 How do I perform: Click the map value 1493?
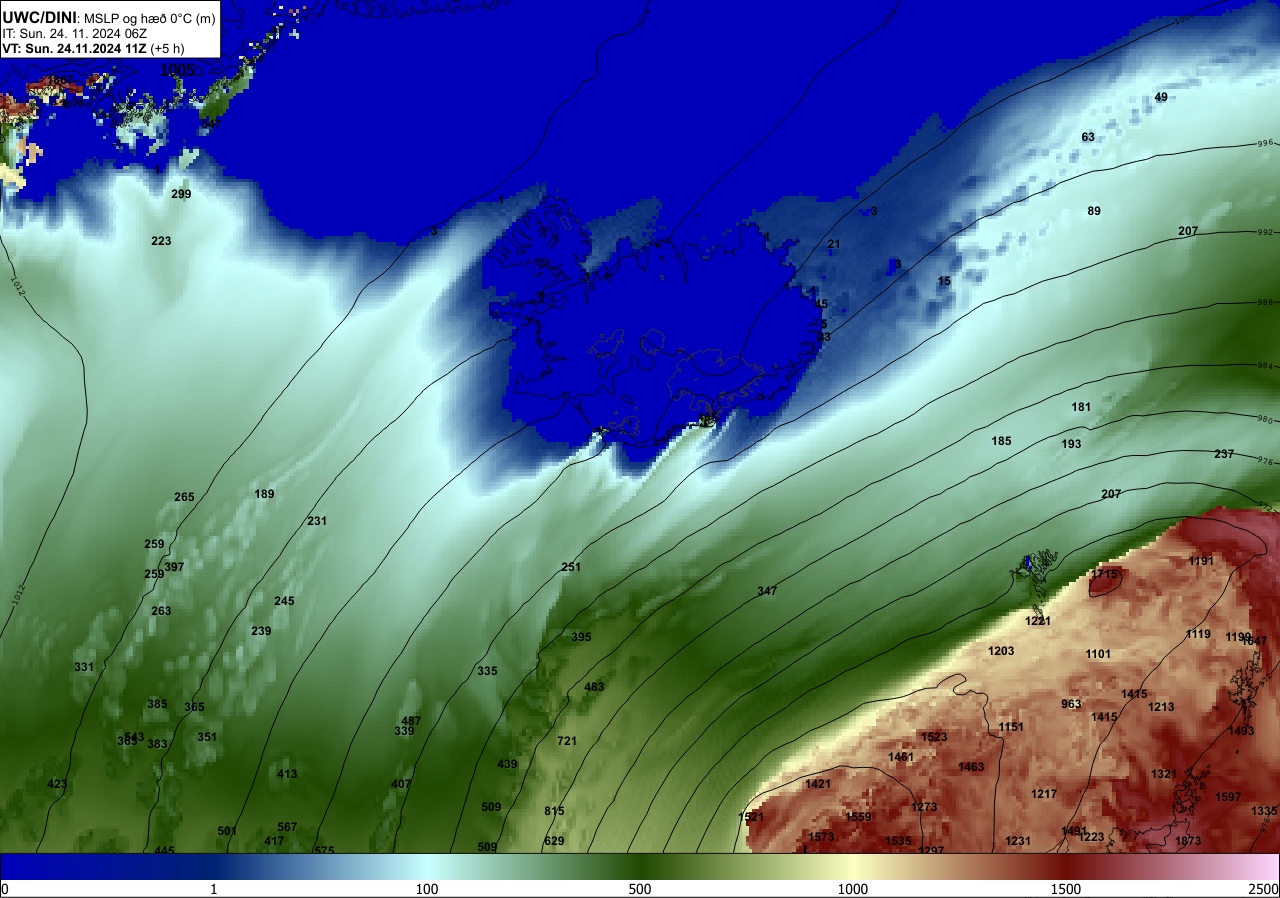click(x=1241, y=731)
